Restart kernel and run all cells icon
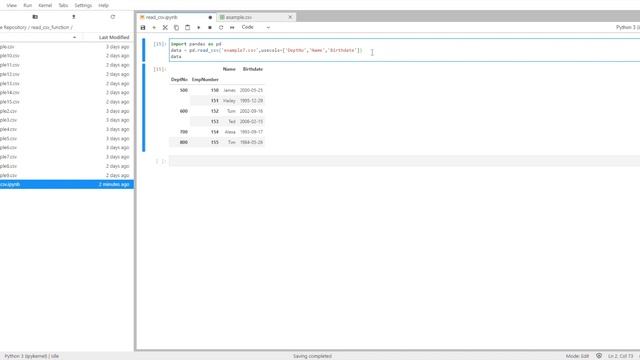 232,27
